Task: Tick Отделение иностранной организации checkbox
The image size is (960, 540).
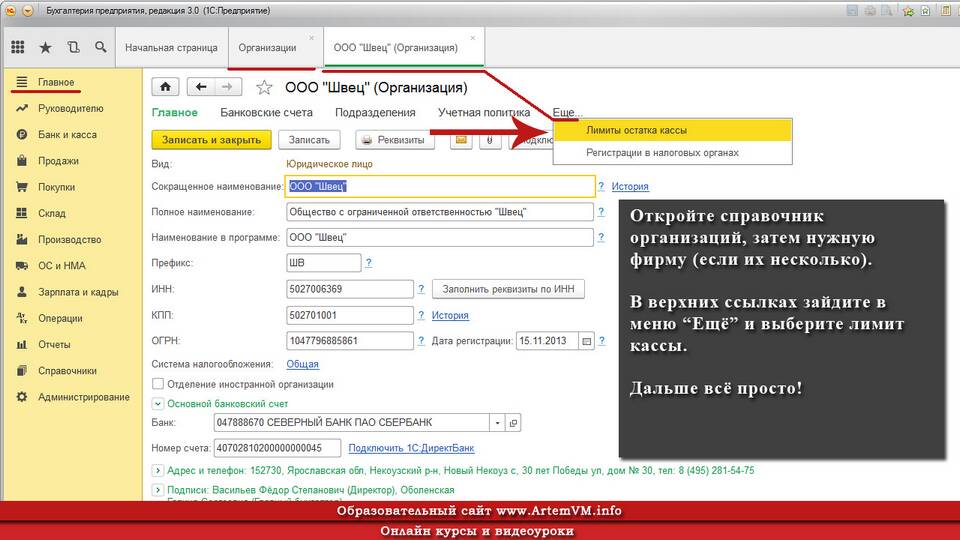Action: [x=158, y=384]
